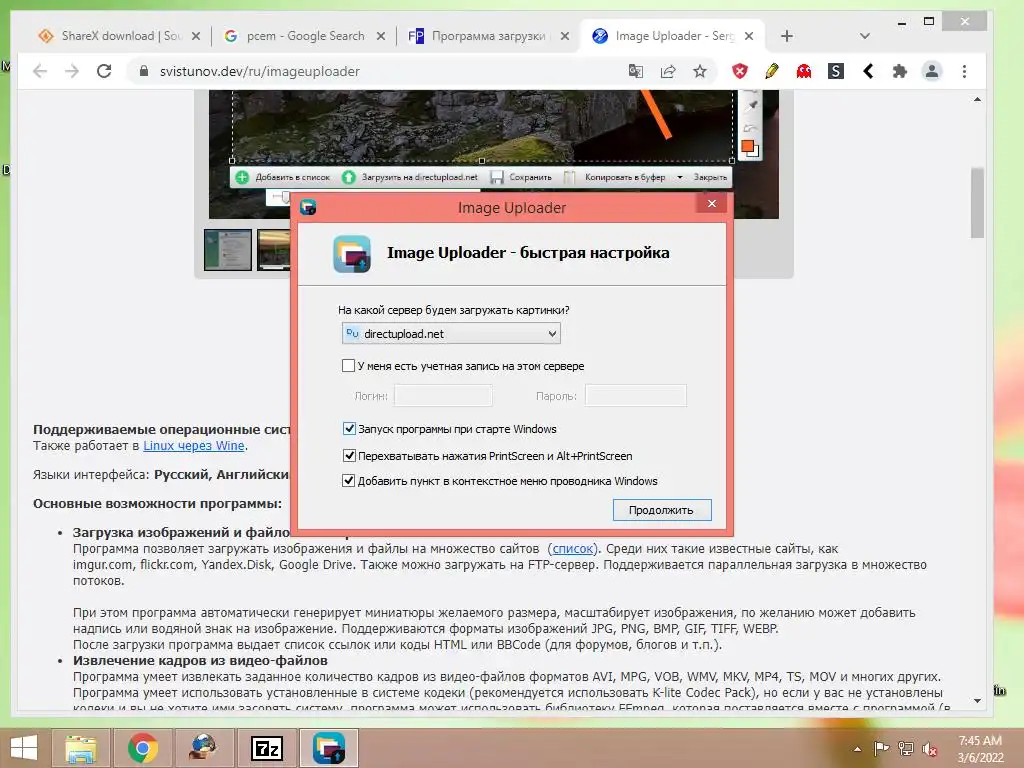This screenshot has width=1024, height=768.
Task: Click the network tray icon
Action: point(905,748)
